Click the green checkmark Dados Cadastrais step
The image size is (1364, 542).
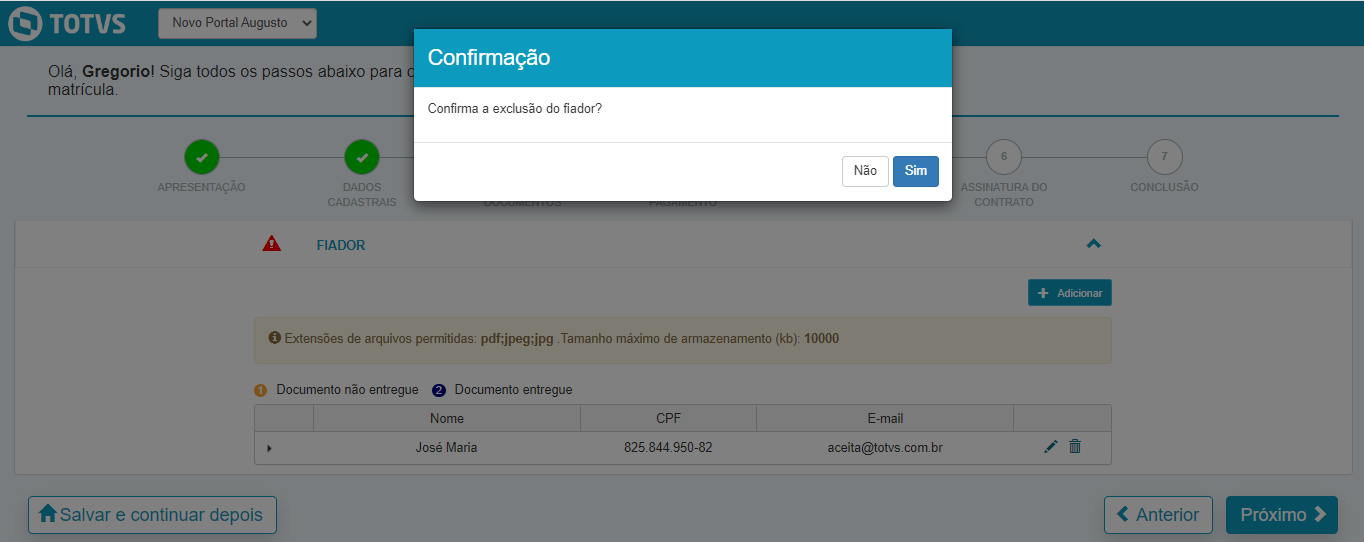pyautogui.click(x=362, y=157)
